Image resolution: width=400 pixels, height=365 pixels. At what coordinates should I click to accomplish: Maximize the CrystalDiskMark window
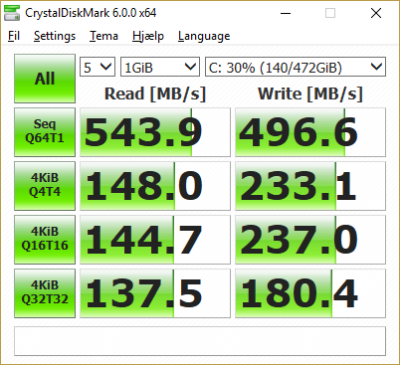[330, 13]
